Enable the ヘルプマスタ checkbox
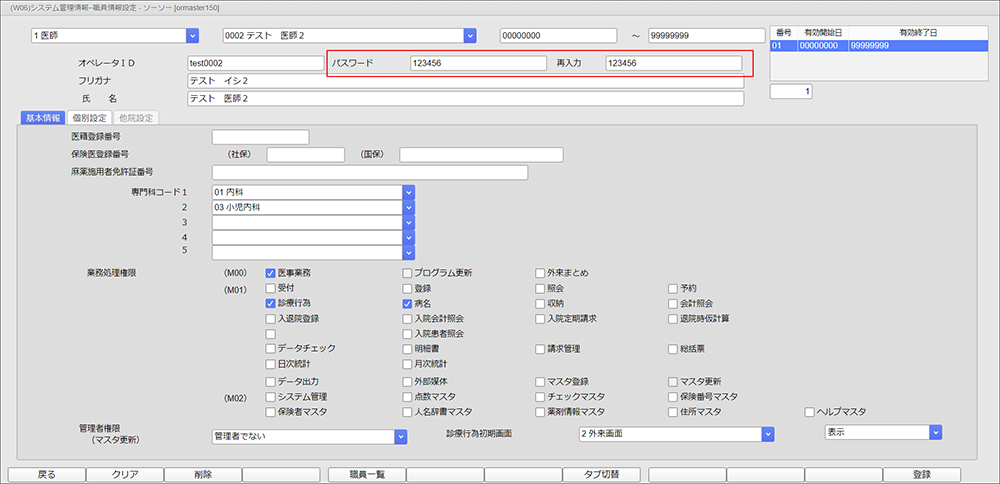The height and width of the screenshot is (484, 1000). pos(811,412)
